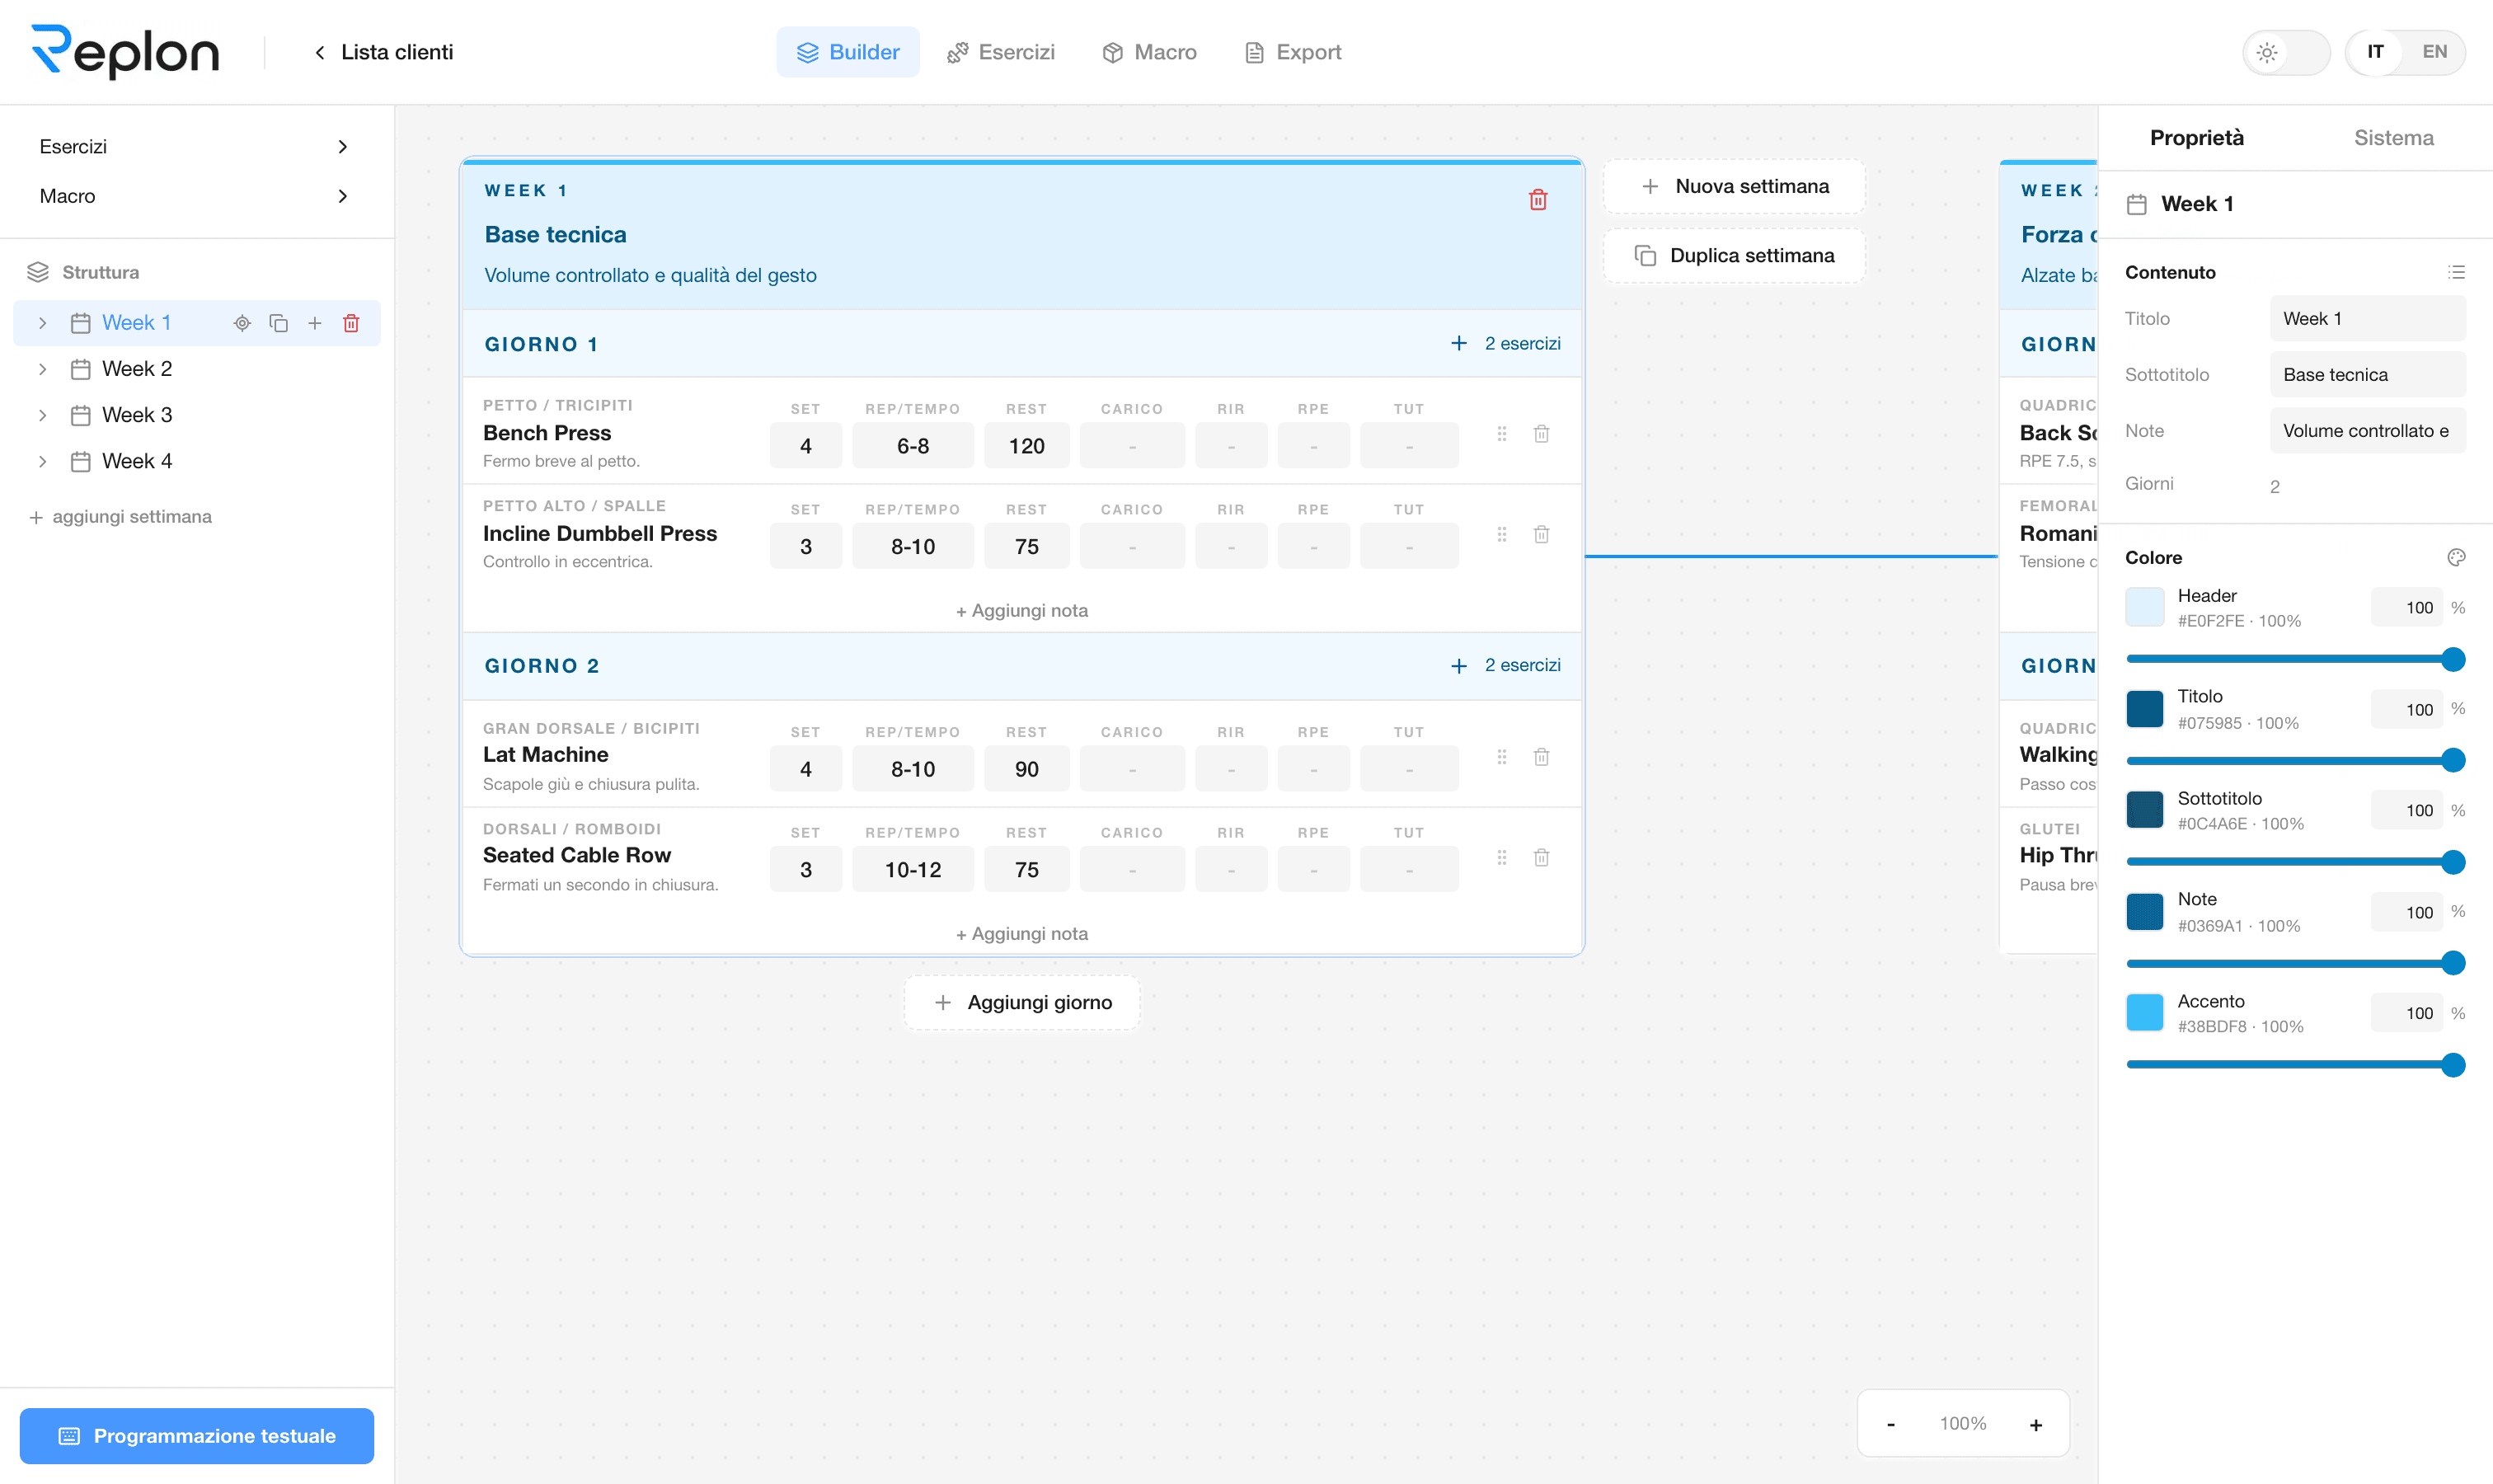The image size is (2493, 1484).
Task: Delete Week 1 from the Struttura tree
Action: click(x=351, y=323)
